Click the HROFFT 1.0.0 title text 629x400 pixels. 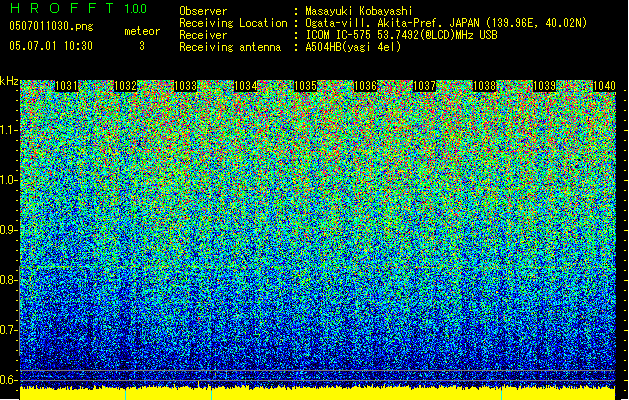point(79,8)
